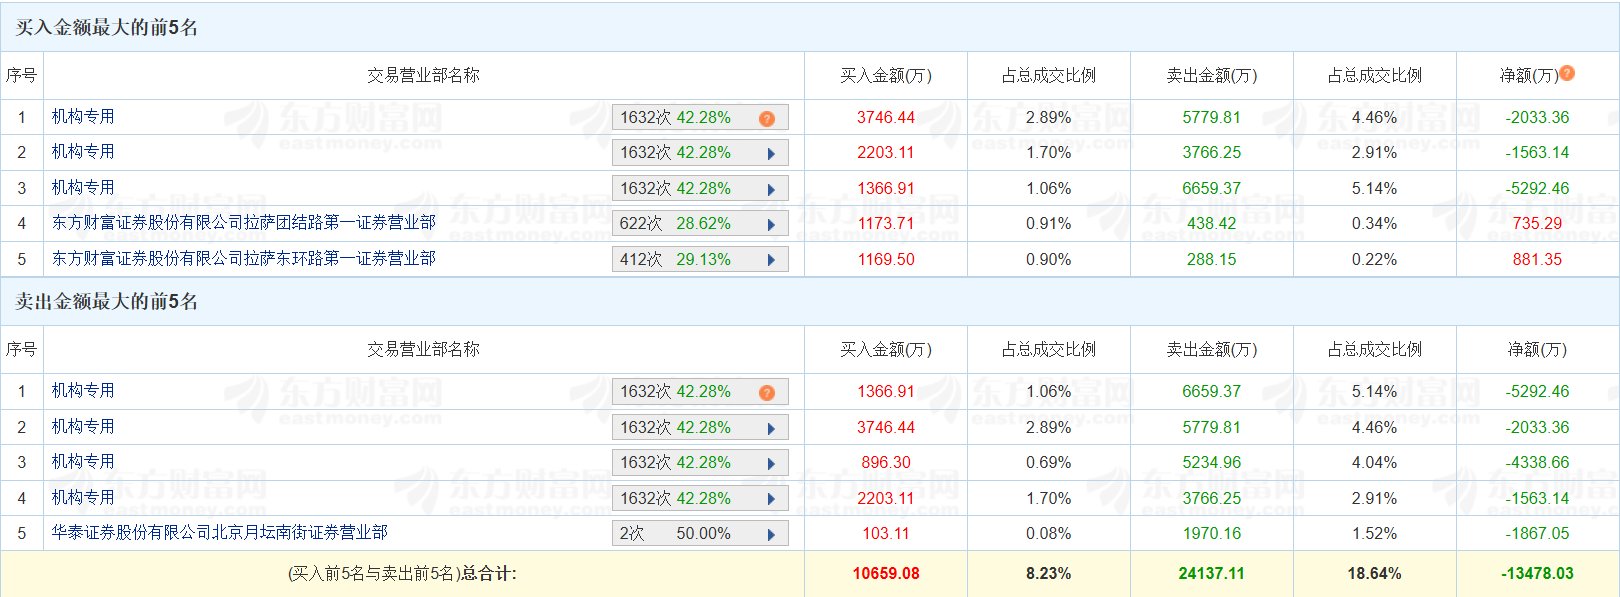This screenshot has width=1620, height=597.
Task: Expand arrow in sell table row 2
Action: point(771,428)
